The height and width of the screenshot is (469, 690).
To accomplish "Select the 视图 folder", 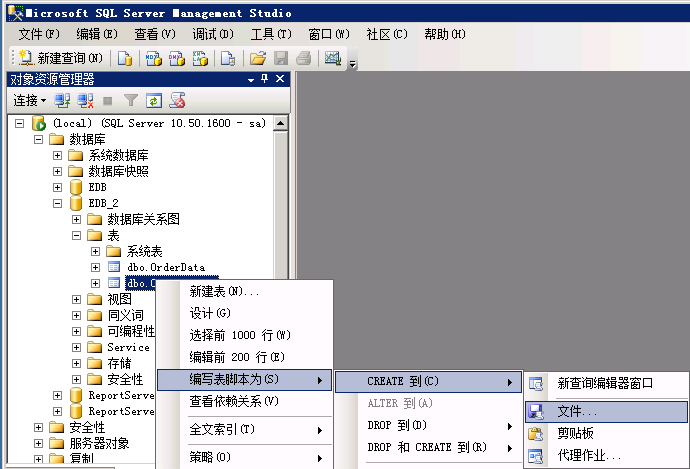I will pos(119,299).
